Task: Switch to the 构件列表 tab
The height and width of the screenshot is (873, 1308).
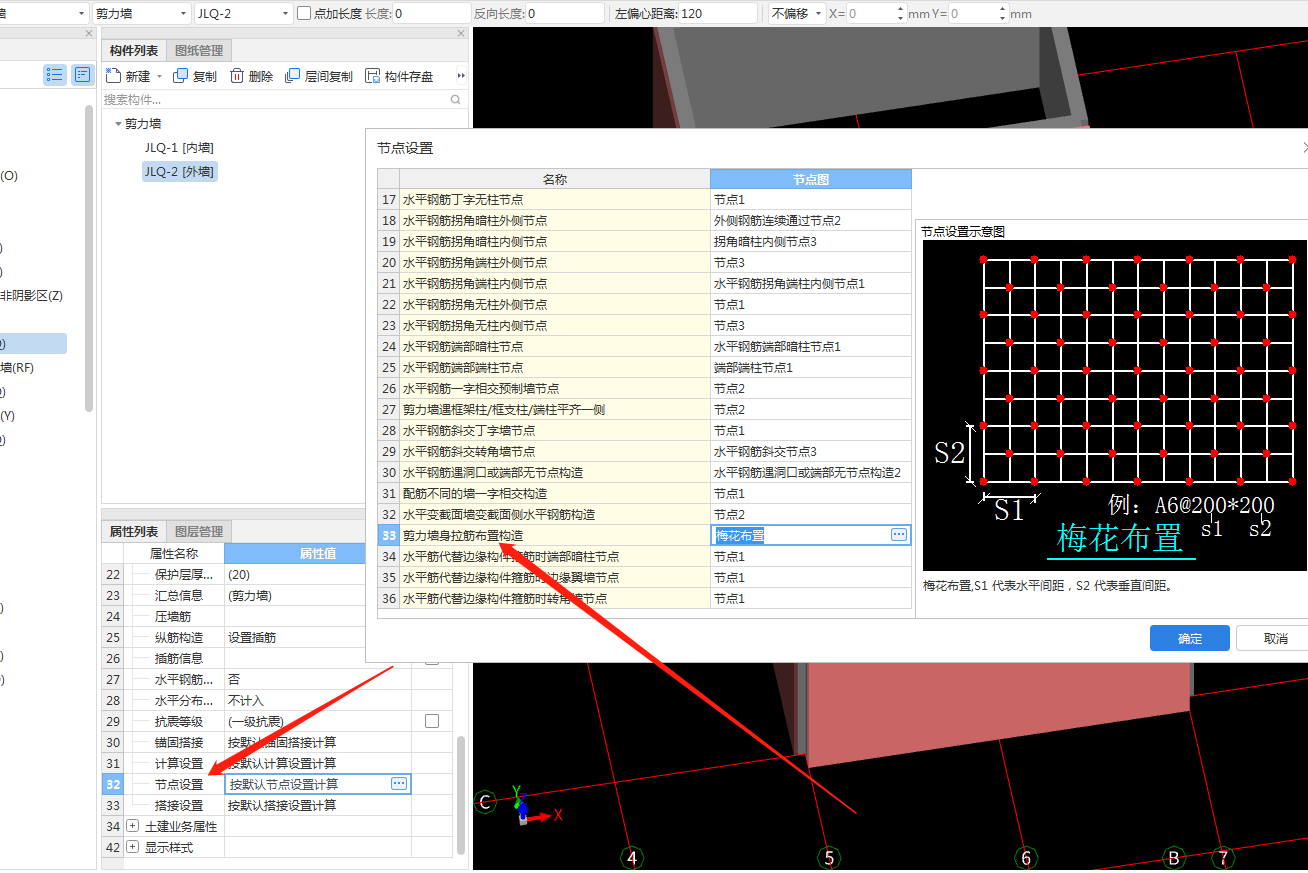Action: pos(134,50)
